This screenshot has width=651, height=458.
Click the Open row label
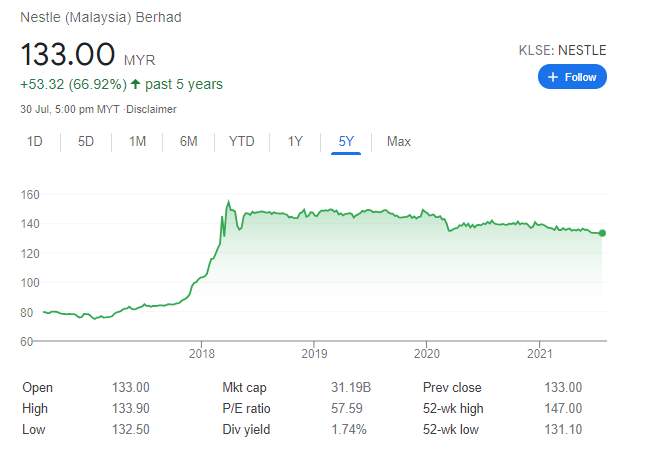tap(37, 387)
